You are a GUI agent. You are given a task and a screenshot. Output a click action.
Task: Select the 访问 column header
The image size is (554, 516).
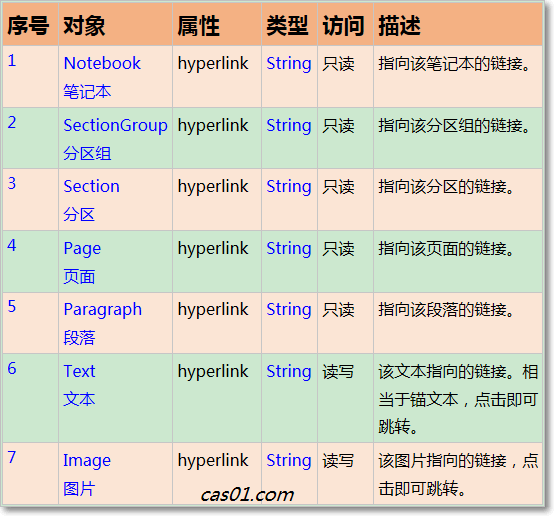click(x=343, y=25)
